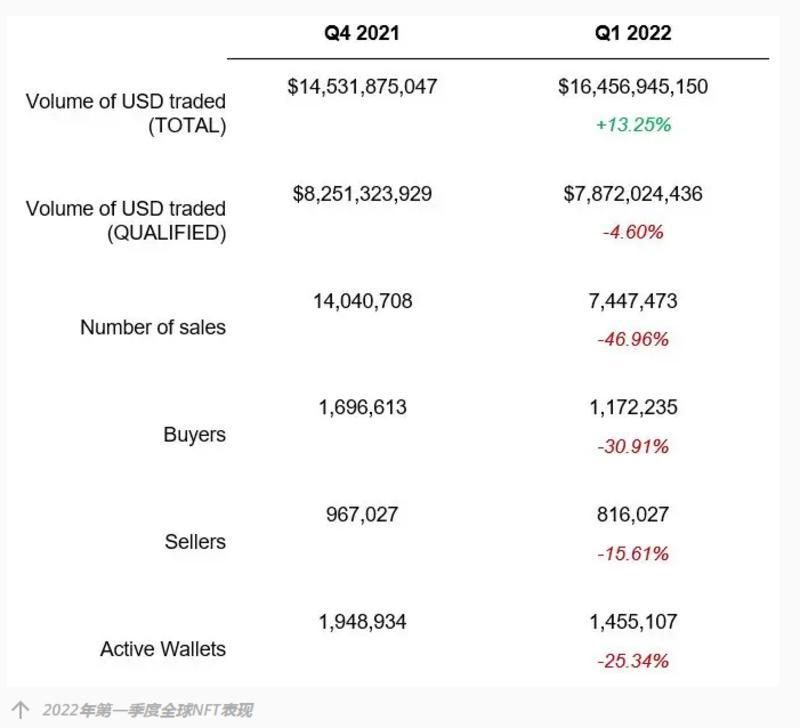Select the $16,456,945,150 value
The width and height of the screenshot is (800, 728).
[x=633, y=87]
